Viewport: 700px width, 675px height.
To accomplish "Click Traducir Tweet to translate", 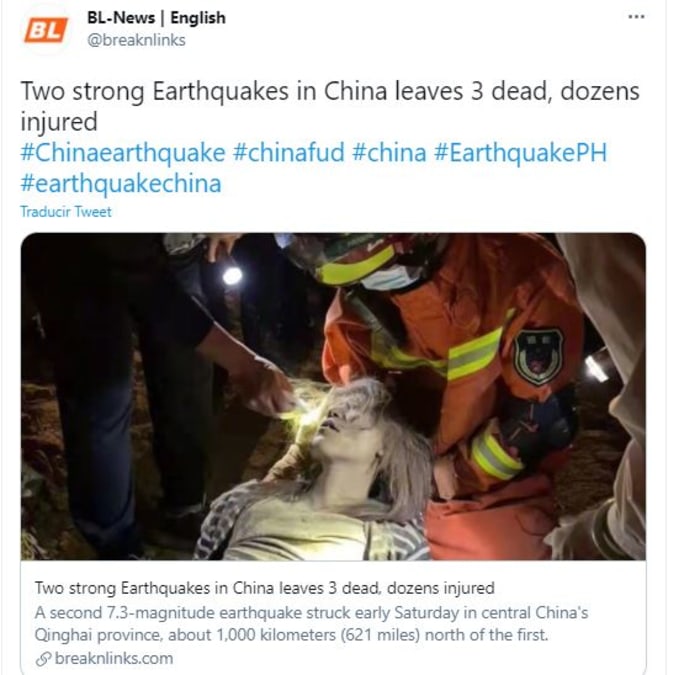I will tap(66, 212).
